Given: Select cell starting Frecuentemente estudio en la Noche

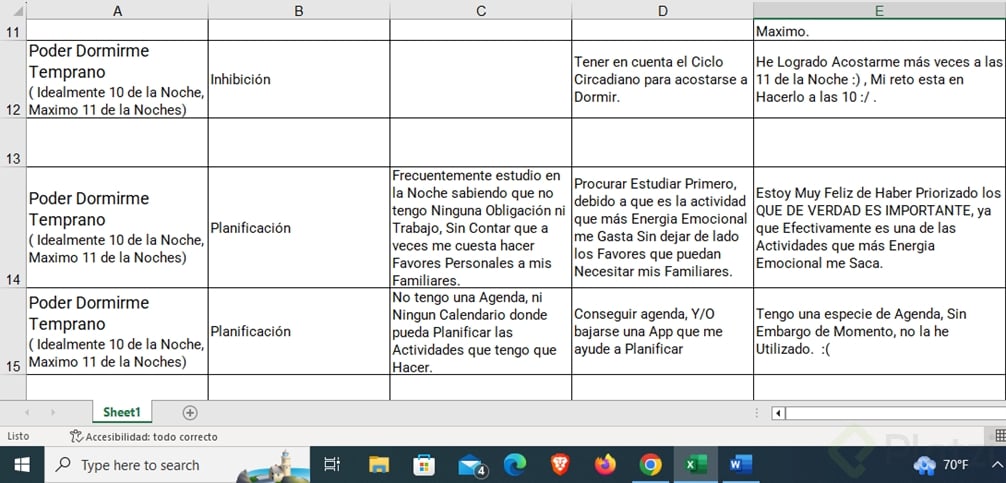Looking at the screenshot, I should pos(481,227).
